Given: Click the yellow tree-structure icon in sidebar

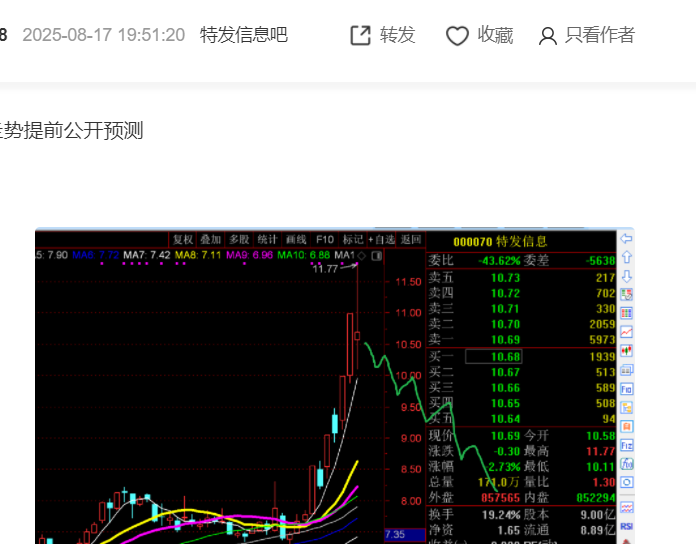Looking at the screenshot, I should point(626,408).
